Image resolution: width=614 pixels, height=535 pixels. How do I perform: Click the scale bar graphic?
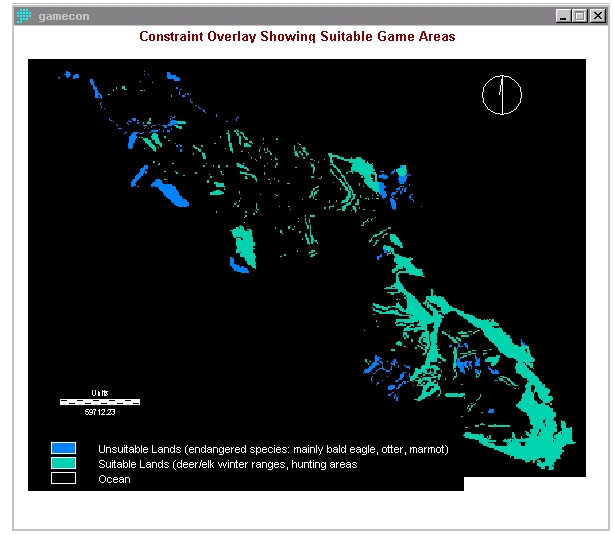(x=99, y=401)
